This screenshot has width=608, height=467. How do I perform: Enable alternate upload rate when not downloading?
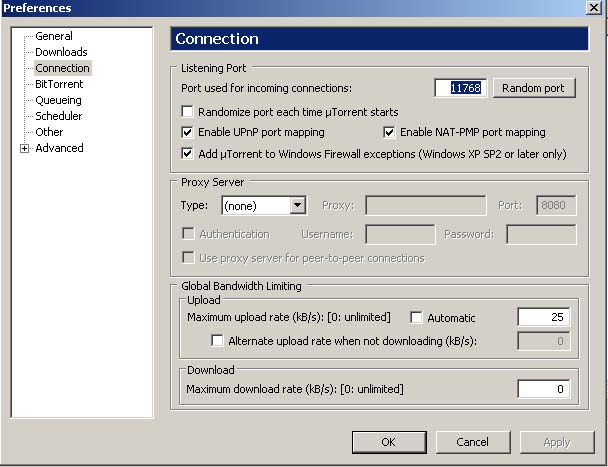pos(217,341)
